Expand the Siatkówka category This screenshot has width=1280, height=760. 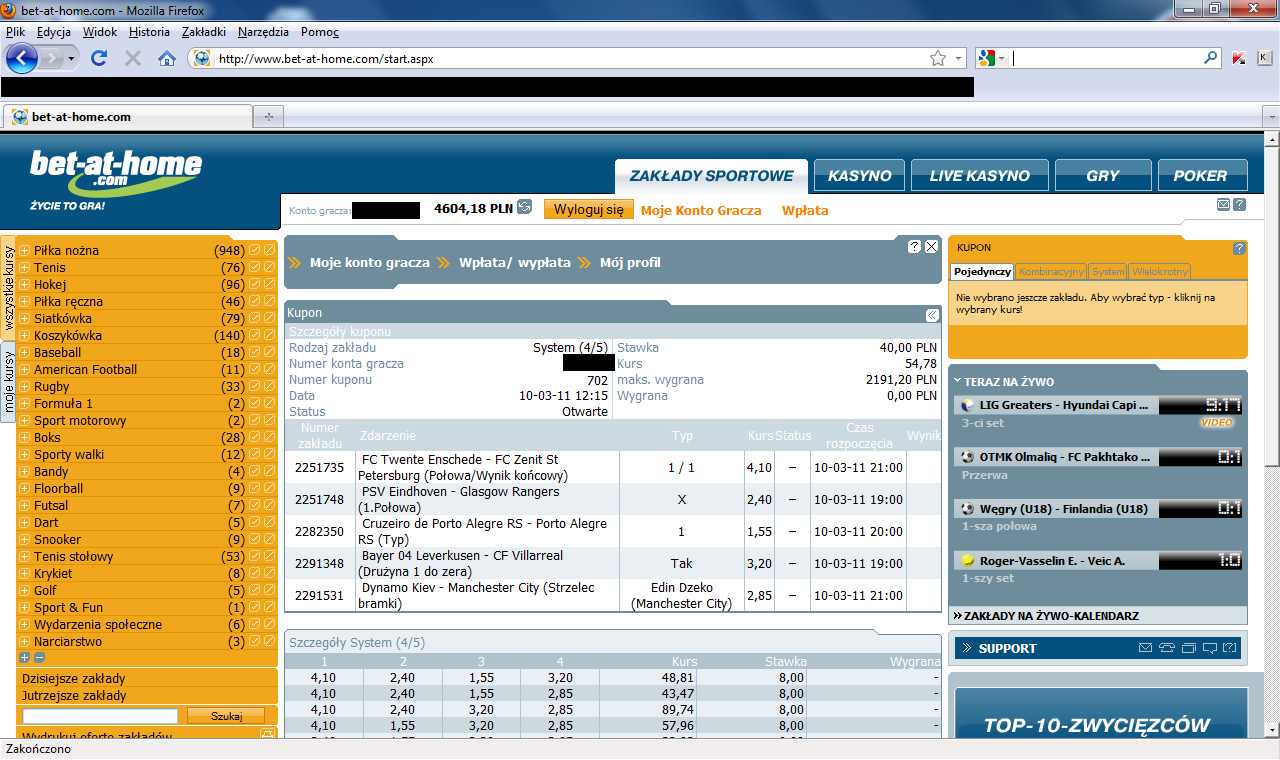(x=24, y=318)
